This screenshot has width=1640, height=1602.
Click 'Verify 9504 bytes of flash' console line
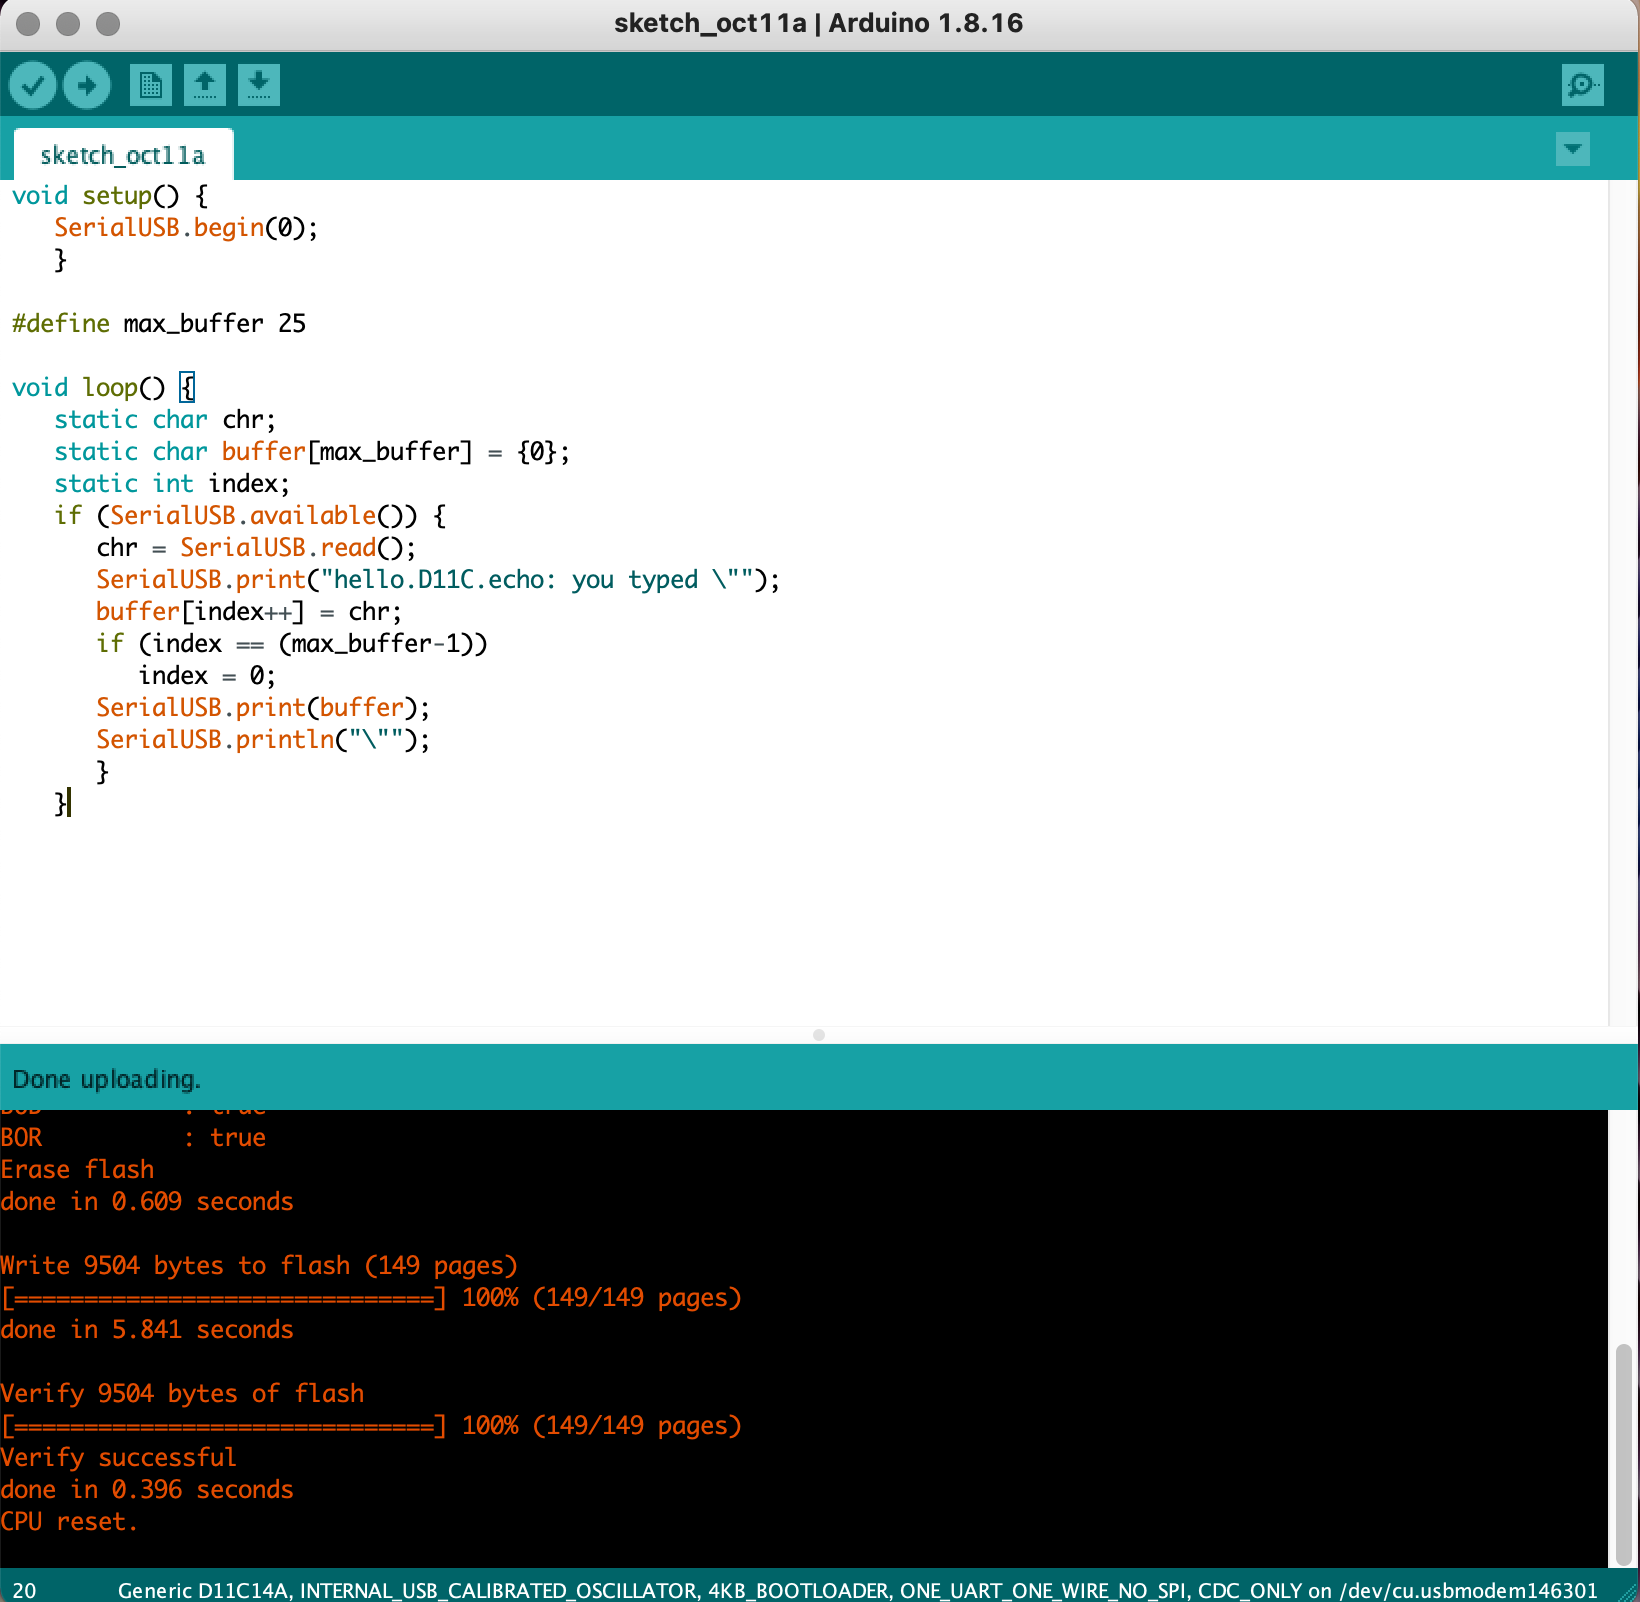point(183,1393)
